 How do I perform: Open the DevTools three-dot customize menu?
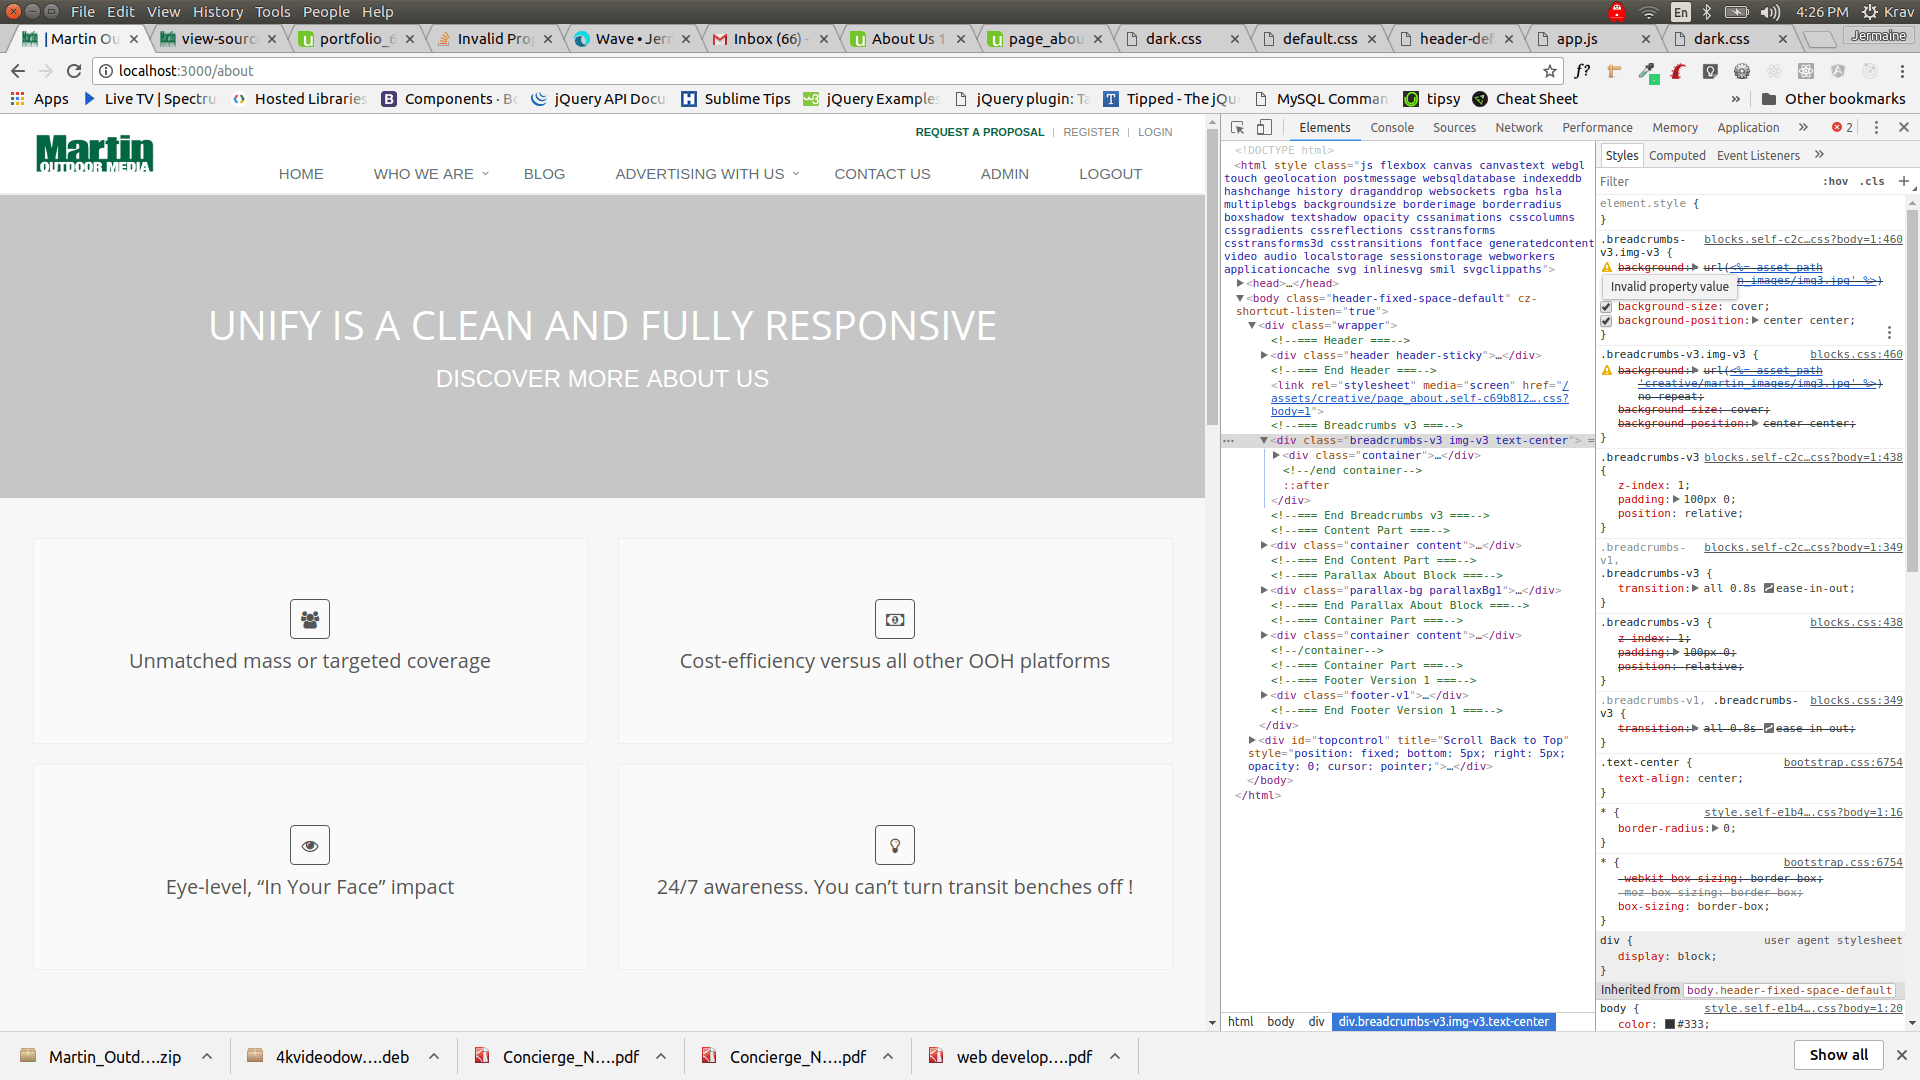pyautogui.click(x=1876, y=128)
